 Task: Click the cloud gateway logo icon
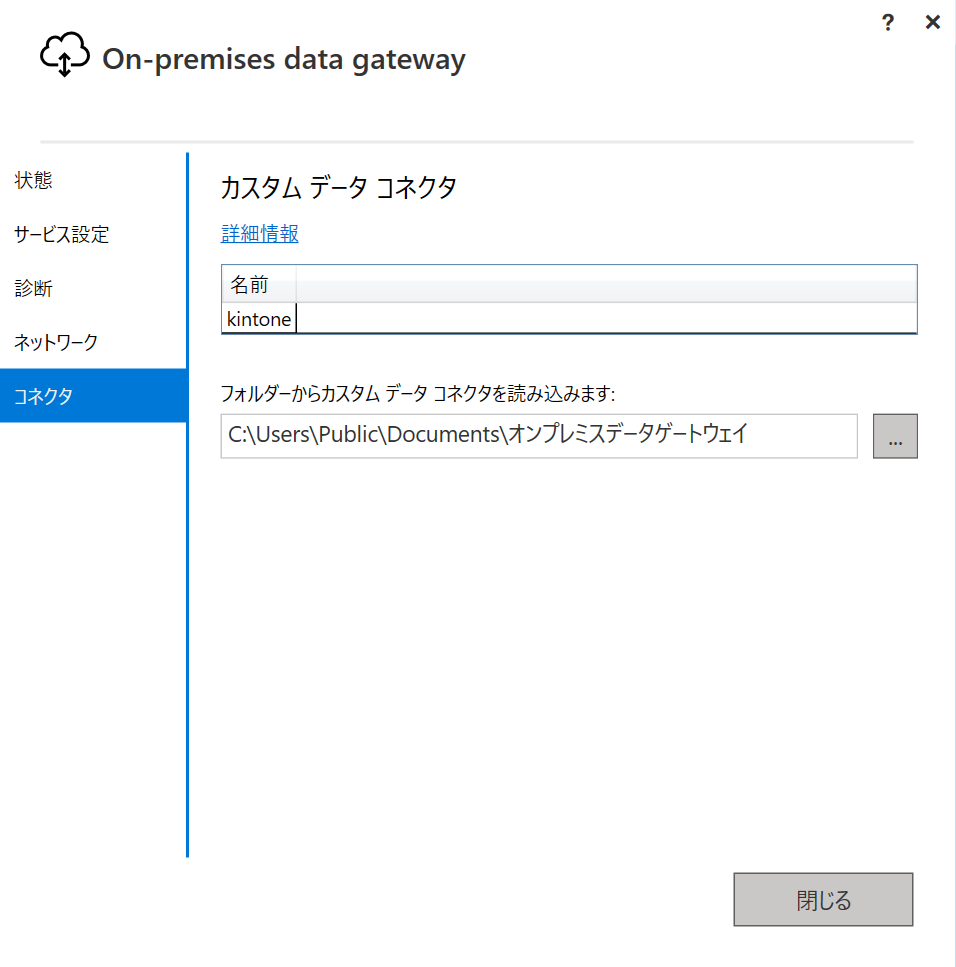64,57
